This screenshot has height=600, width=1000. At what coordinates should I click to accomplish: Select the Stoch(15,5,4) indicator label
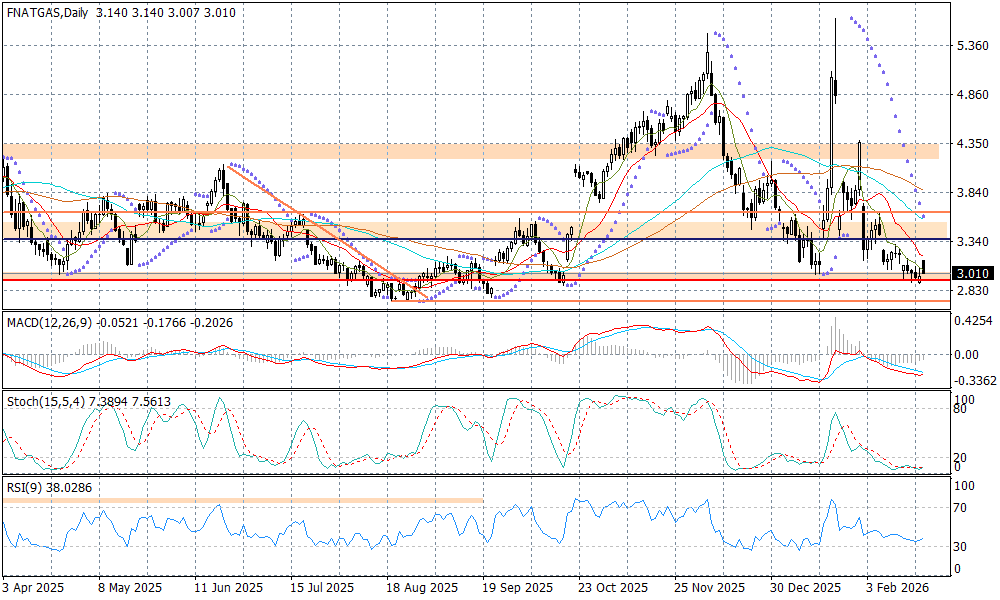click(x=43, y=401)
